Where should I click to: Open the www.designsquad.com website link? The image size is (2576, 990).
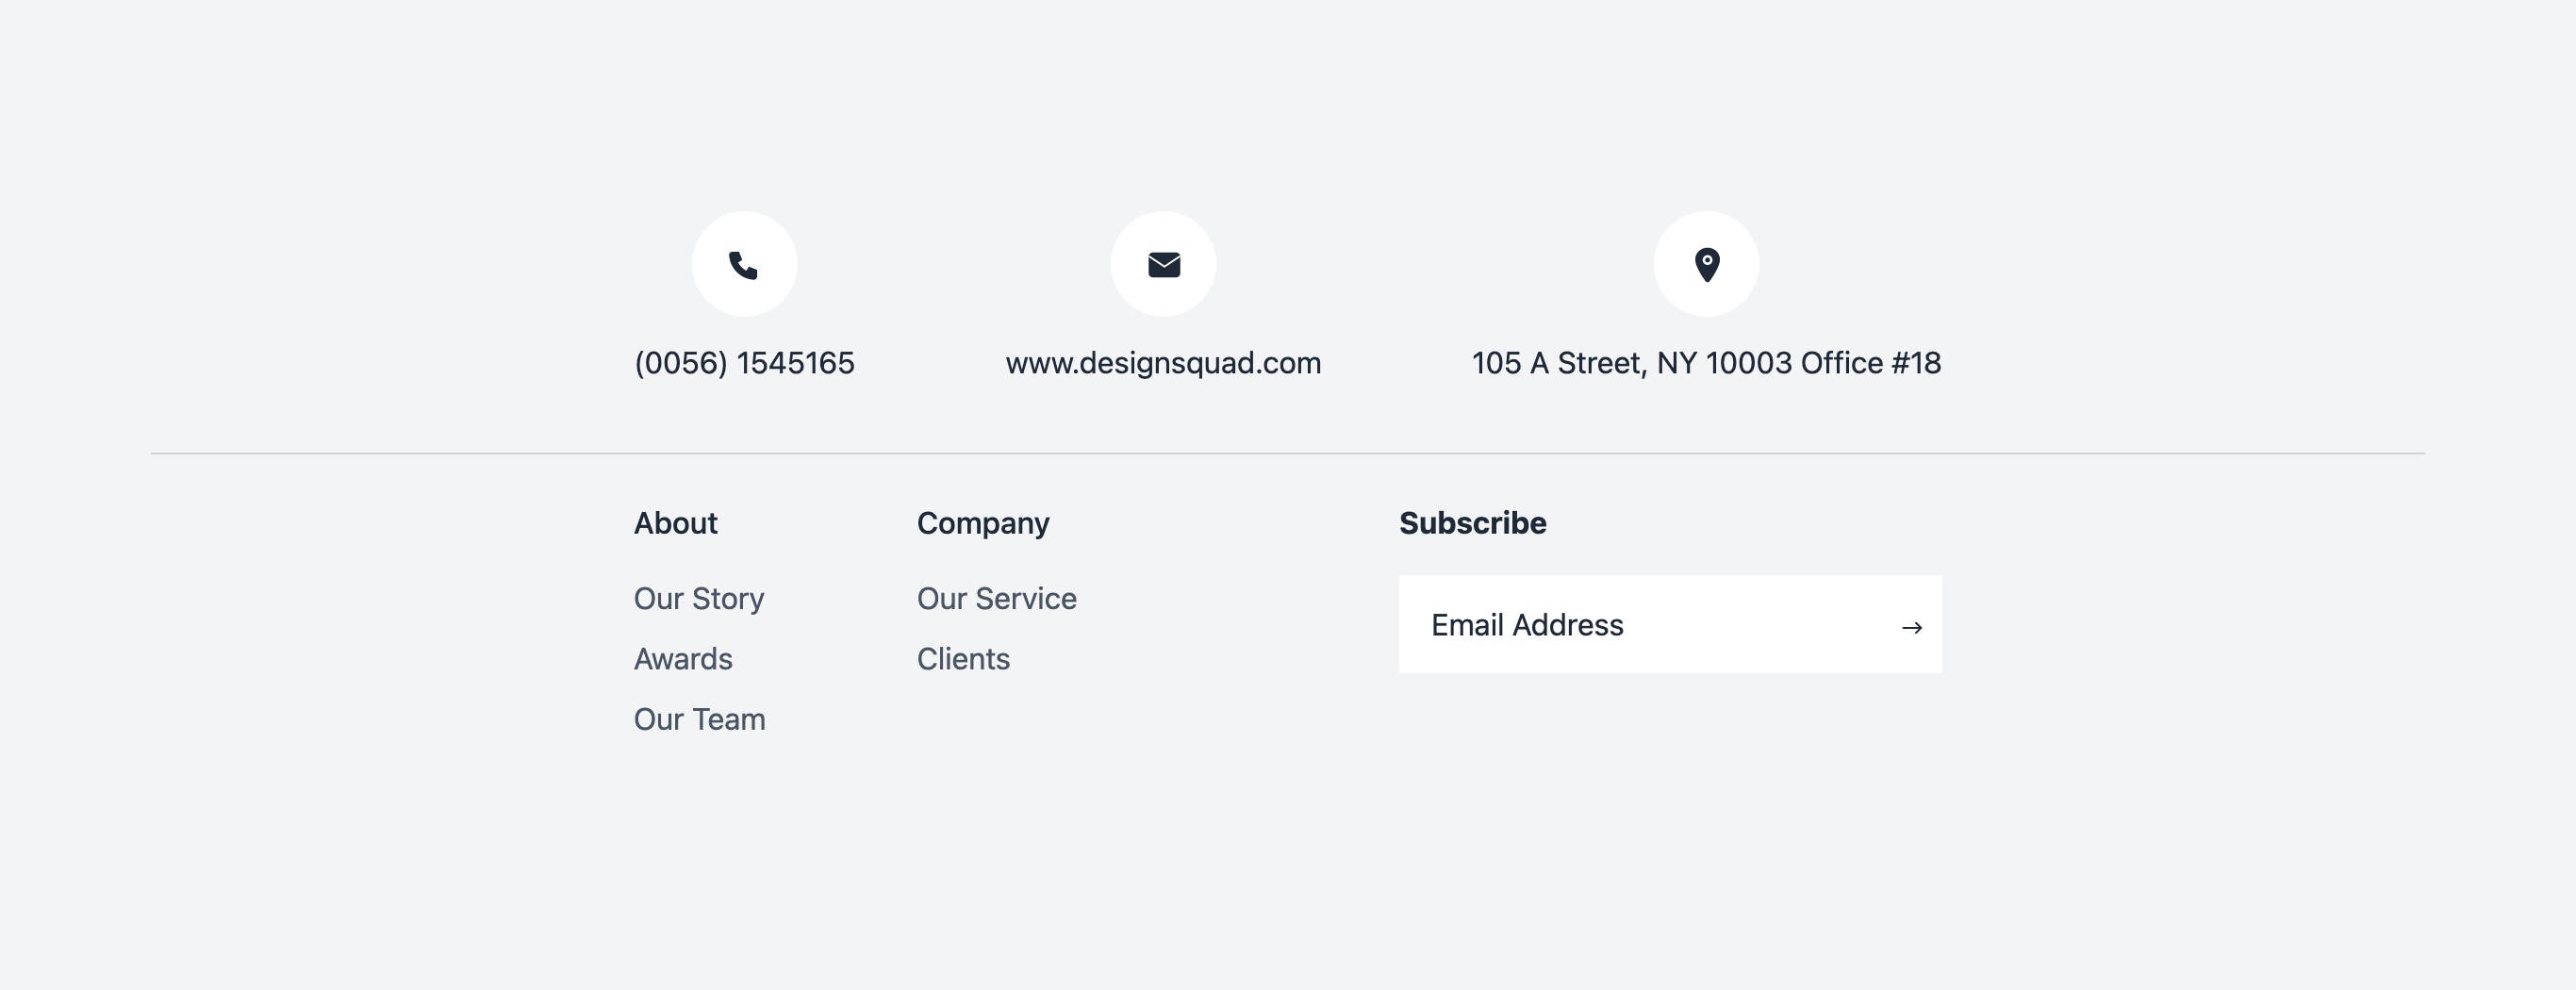tap(1163, 363)
